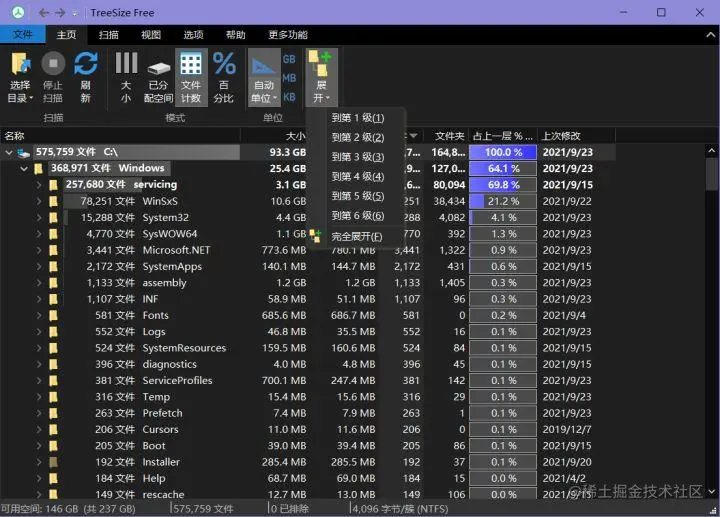
Task: Click the TreeSize app icon in title bar
Action: click(18, 12)
